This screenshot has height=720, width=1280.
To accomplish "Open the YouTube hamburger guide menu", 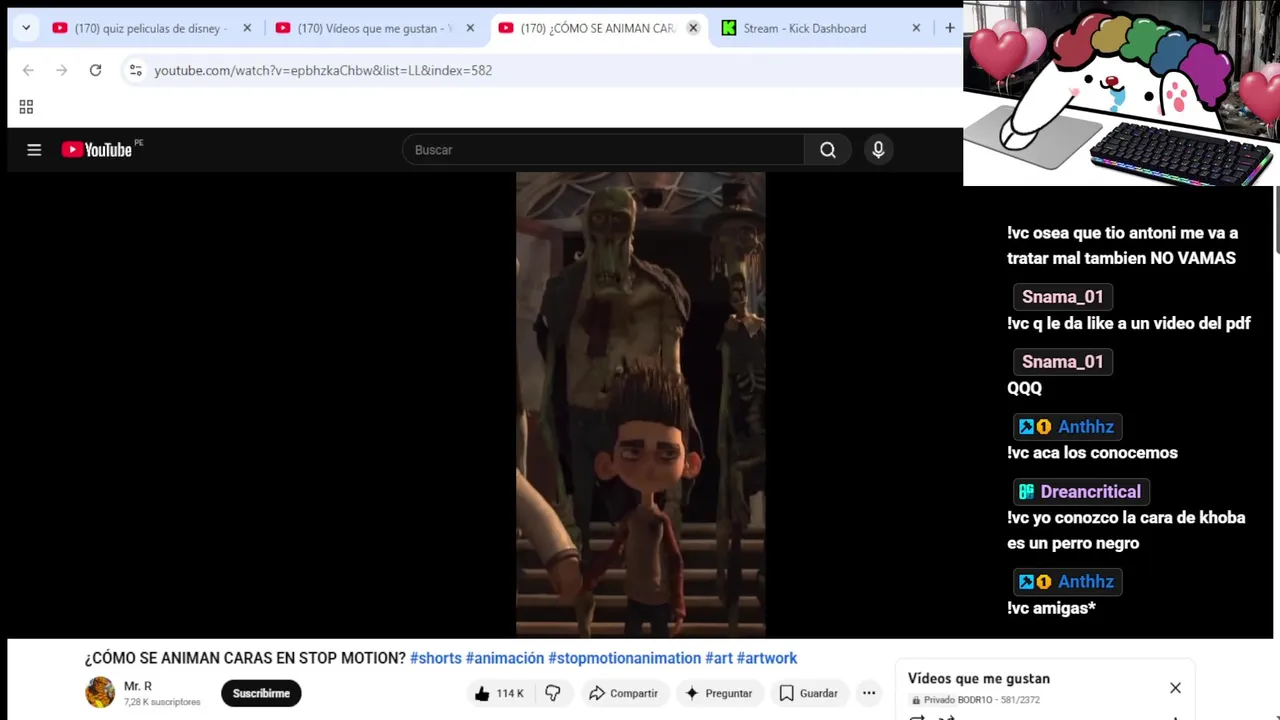I will [x=34, y=150].
